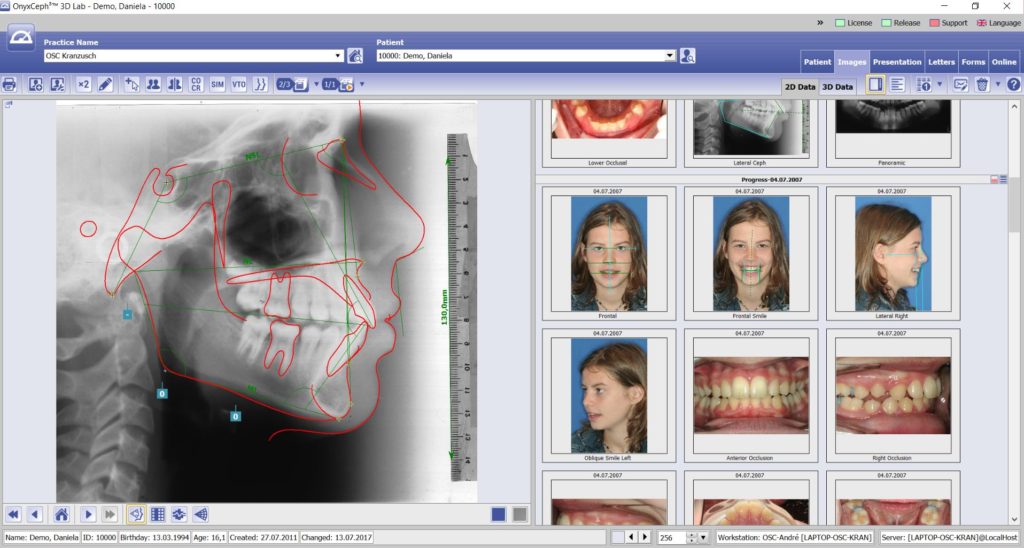
Task: Select the add-point cursor tool
Action: 131,84
